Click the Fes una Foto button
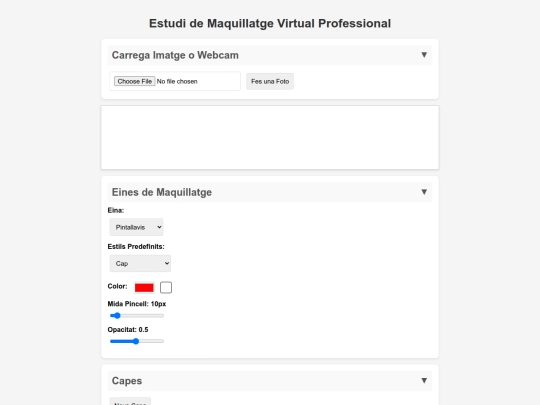The height and width of the screenshot is (405, 540). coord(270,81)
